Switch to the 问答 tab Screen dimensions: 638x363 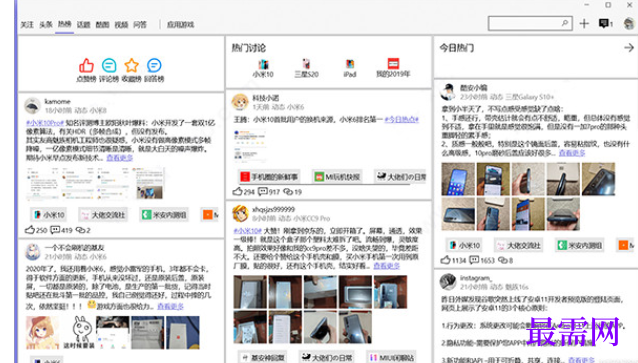coord(140,24)
